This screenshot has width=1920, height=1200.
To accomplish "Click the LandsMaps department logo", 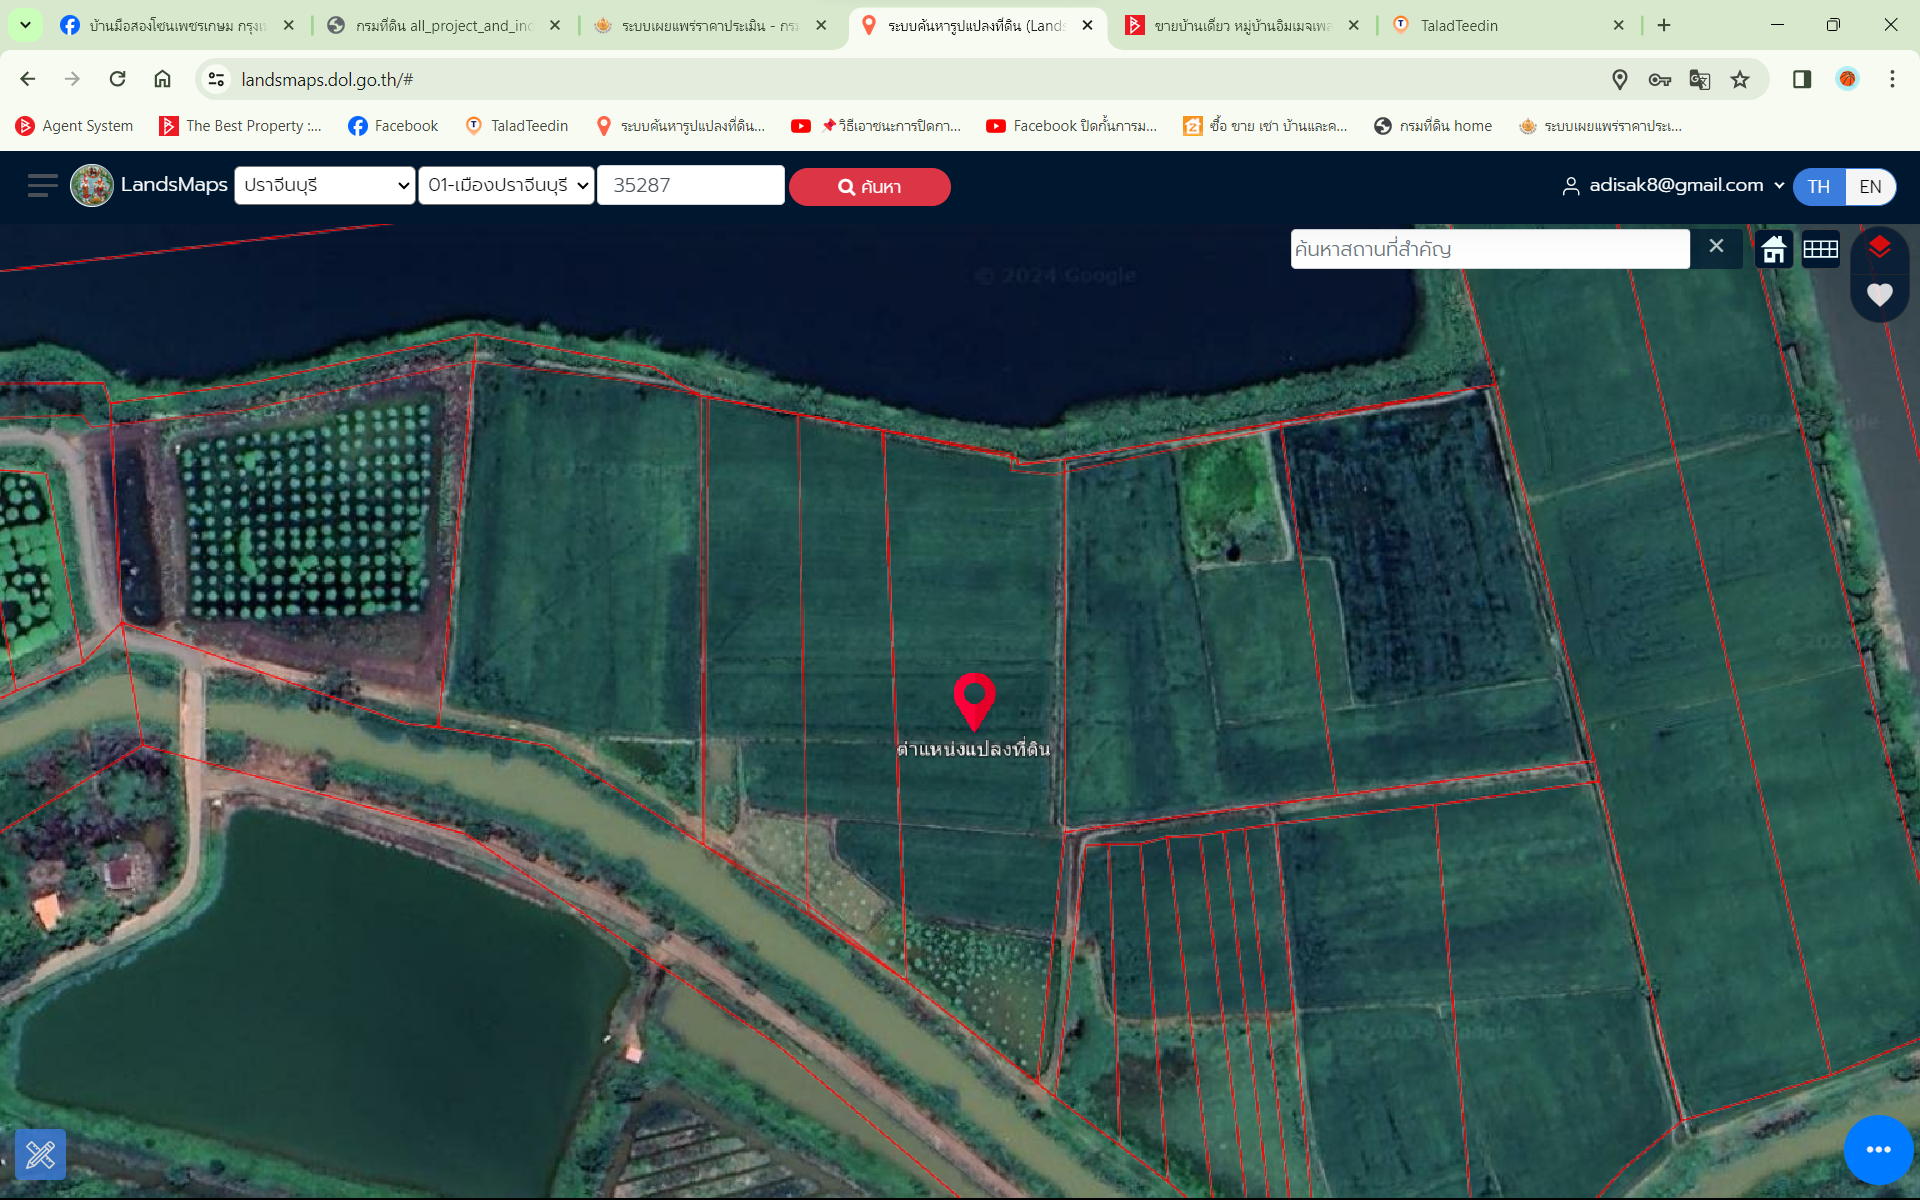I will [x=92, y=186].
